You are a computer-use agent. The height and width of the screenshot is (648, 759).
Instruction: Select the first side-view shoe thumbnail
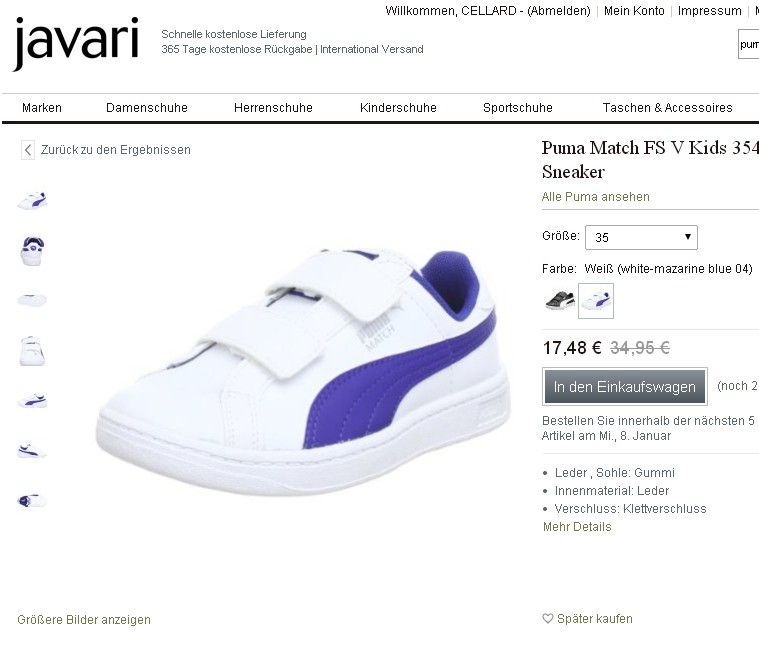(32, 200)
